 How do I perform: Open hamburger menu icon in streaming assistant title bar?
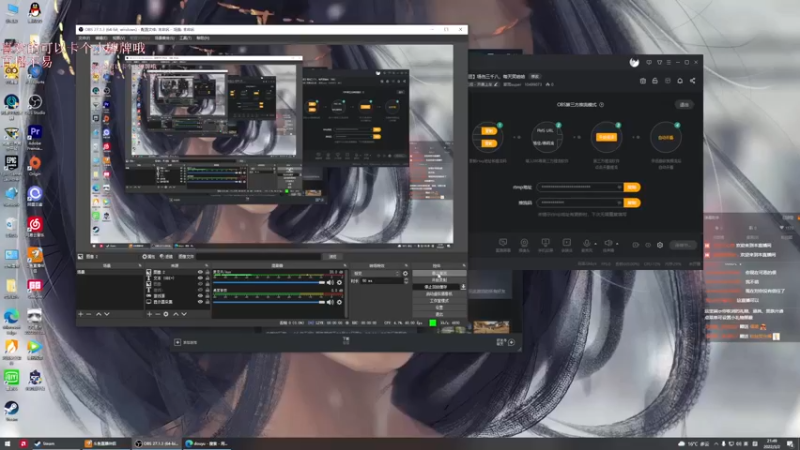point(669,62)
